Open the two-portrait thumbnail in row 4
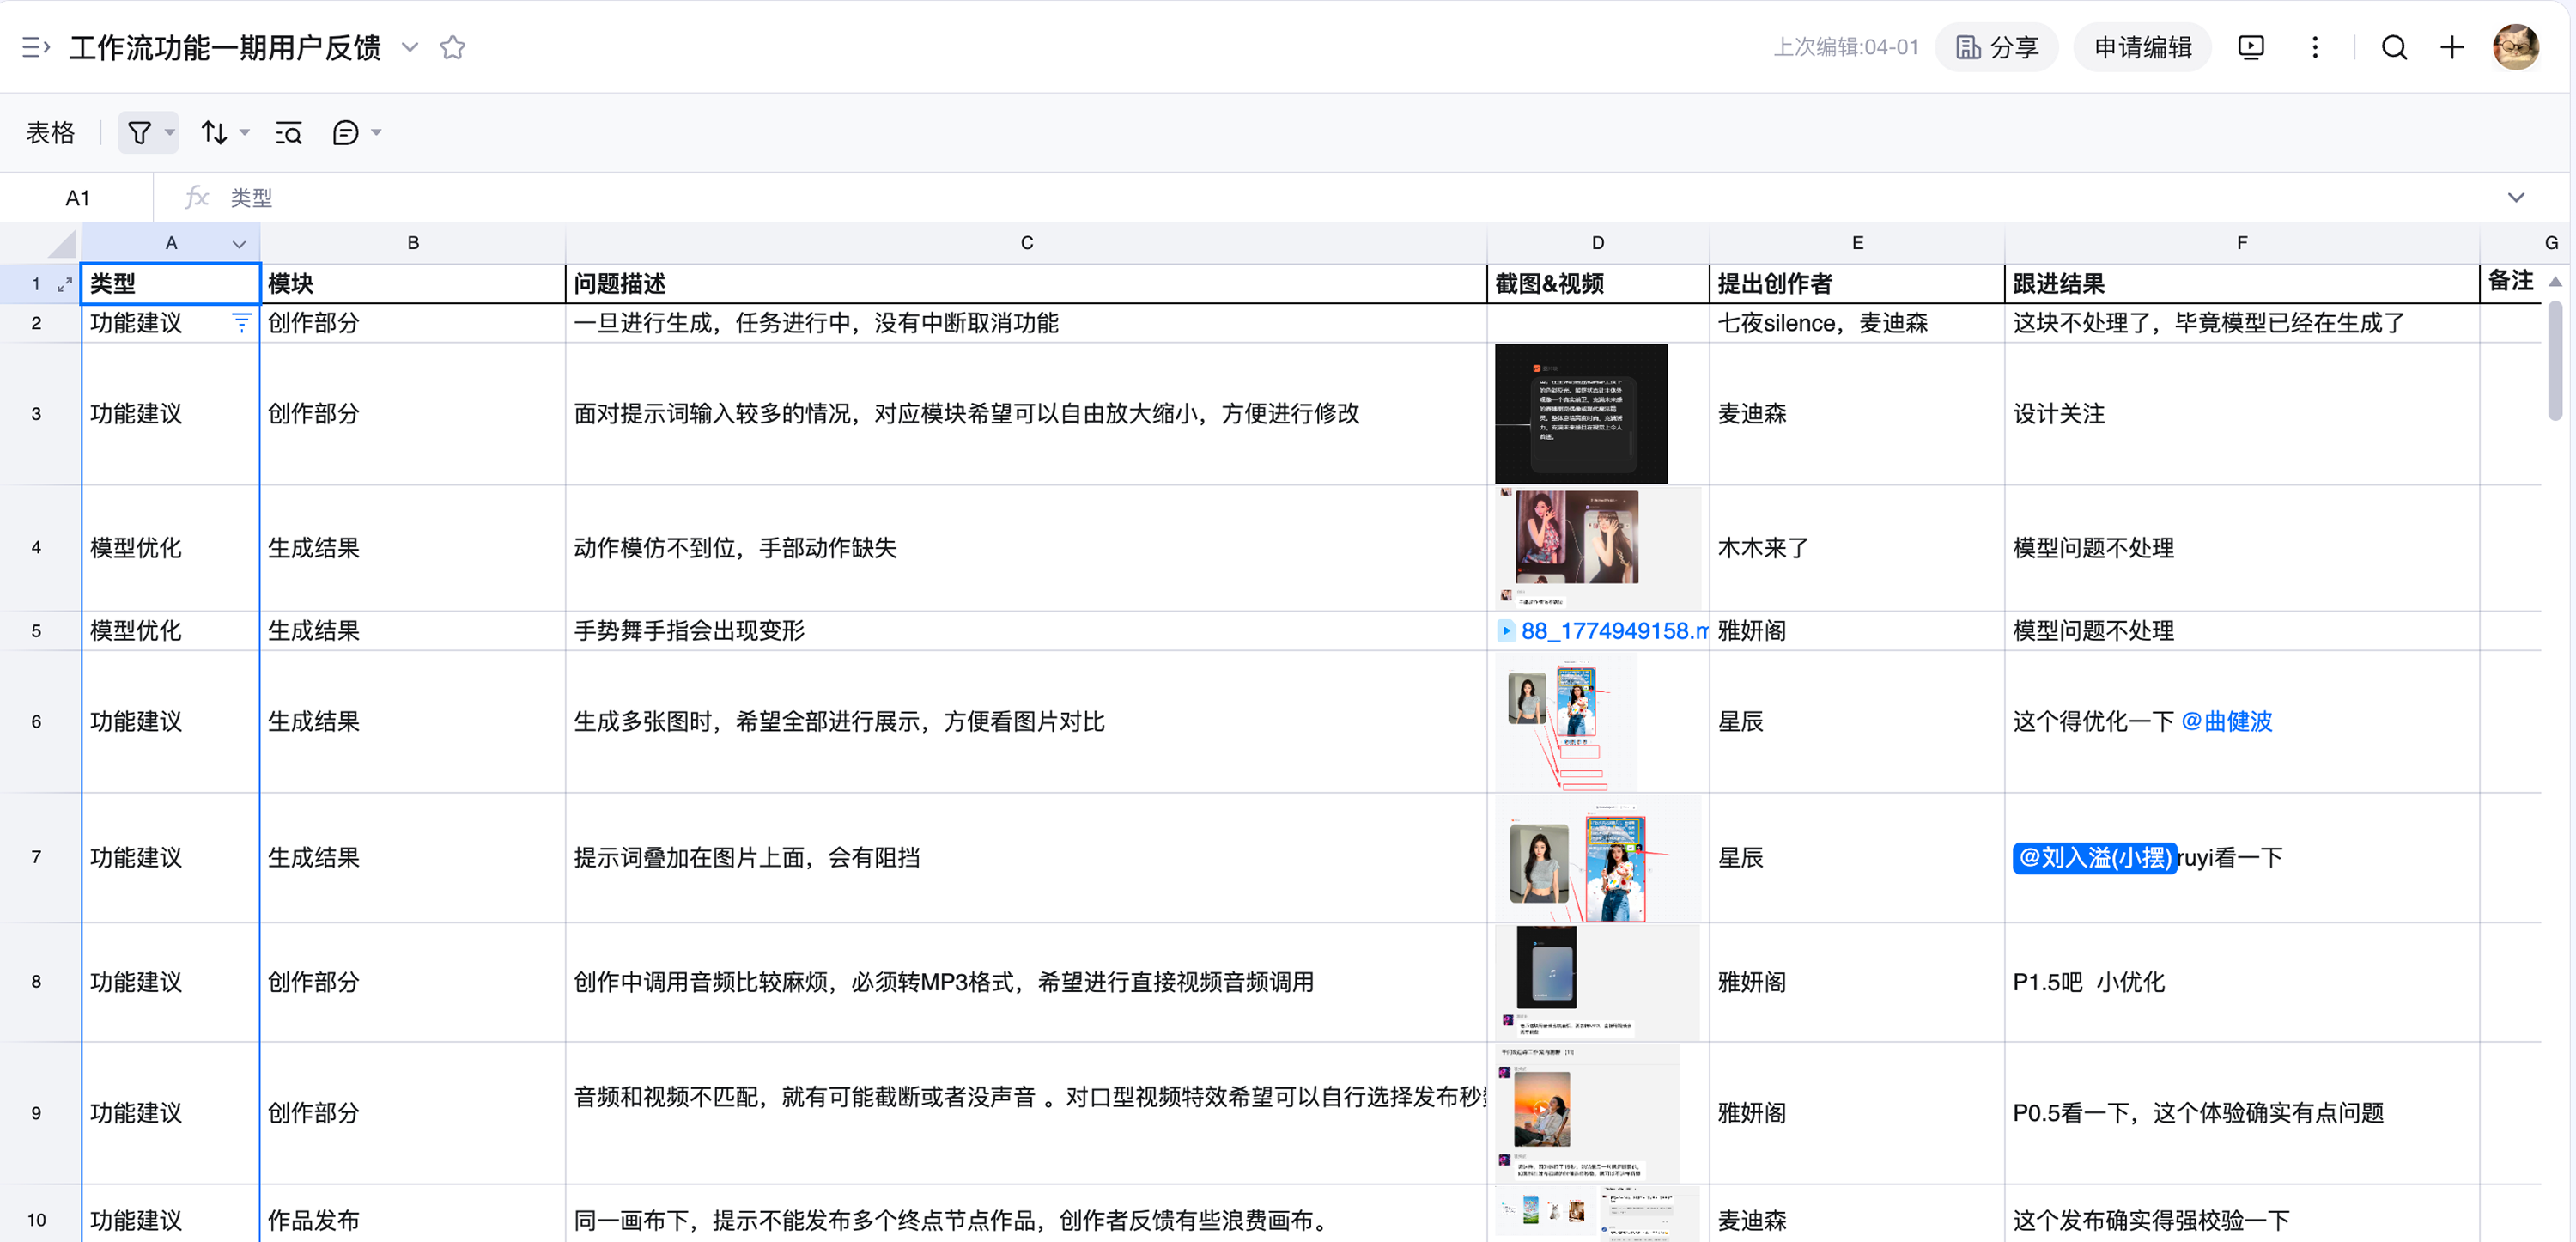 pos(1597,548)
